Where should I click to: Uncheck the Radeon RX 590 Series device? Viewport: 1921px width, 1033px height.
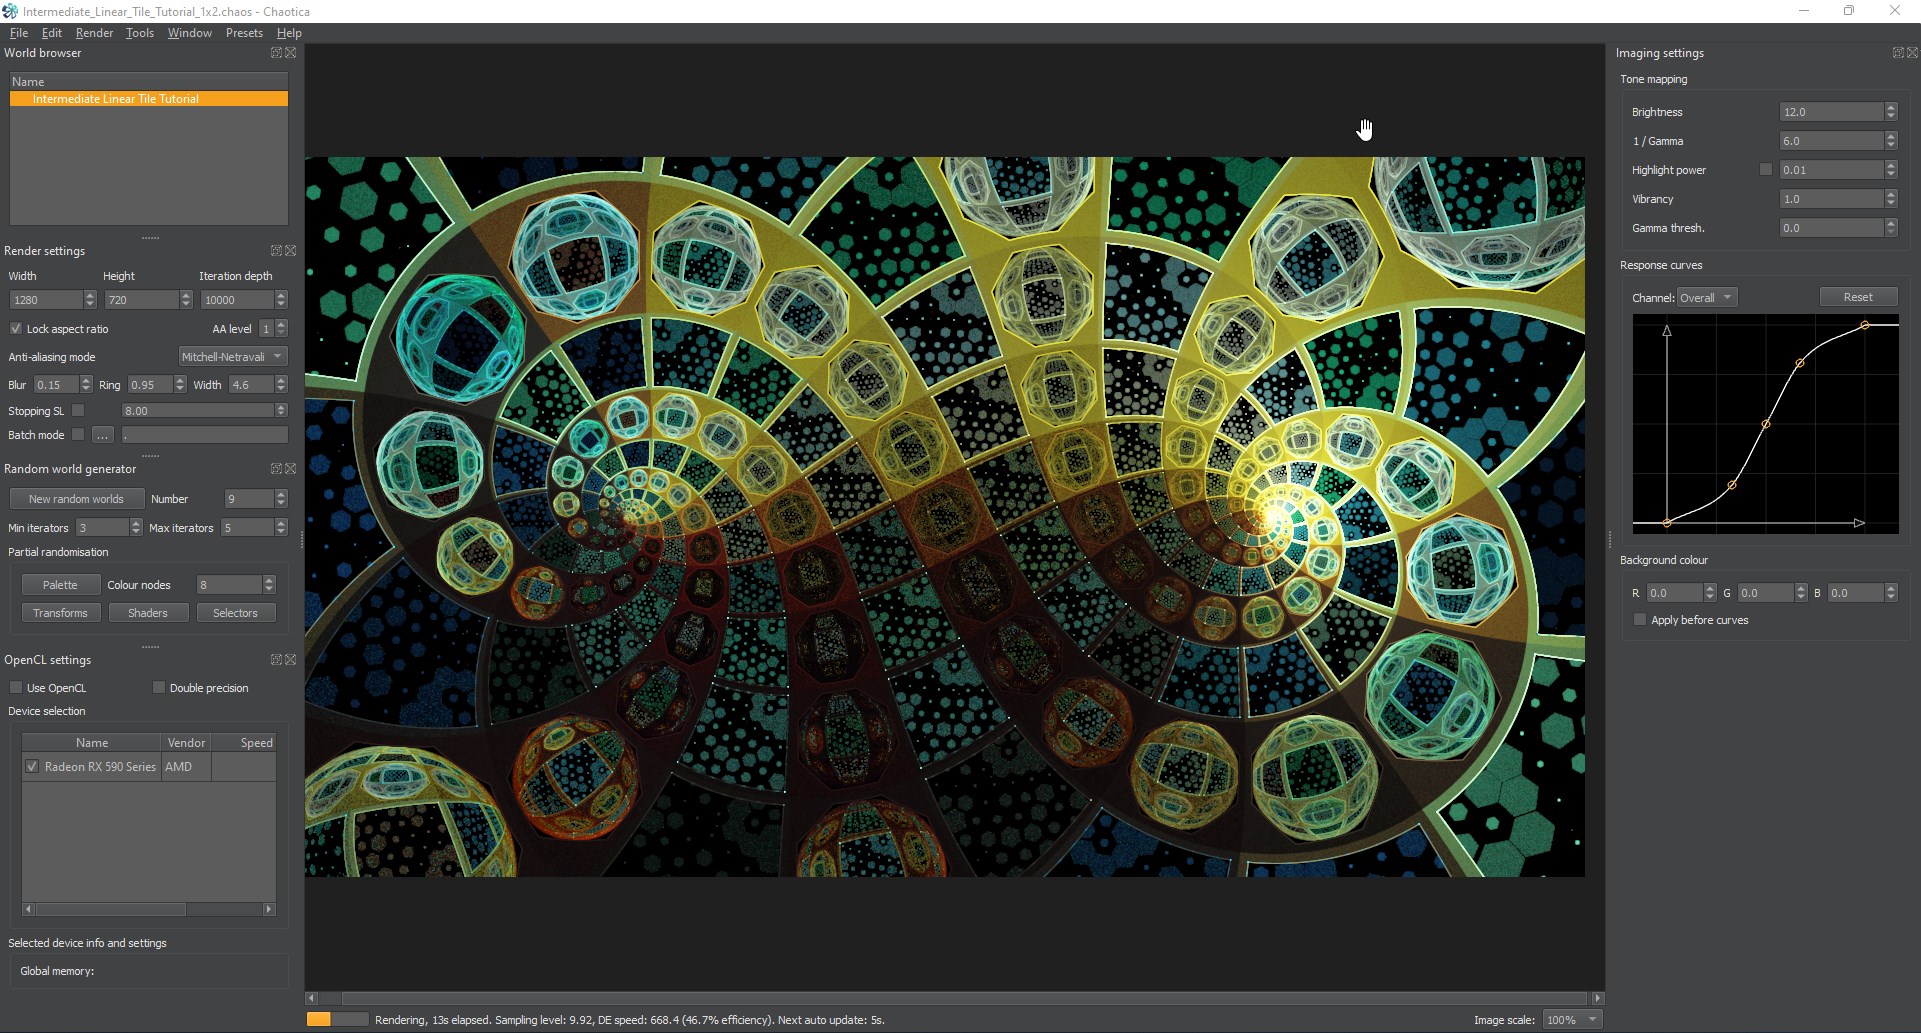(x=32, y=767)
